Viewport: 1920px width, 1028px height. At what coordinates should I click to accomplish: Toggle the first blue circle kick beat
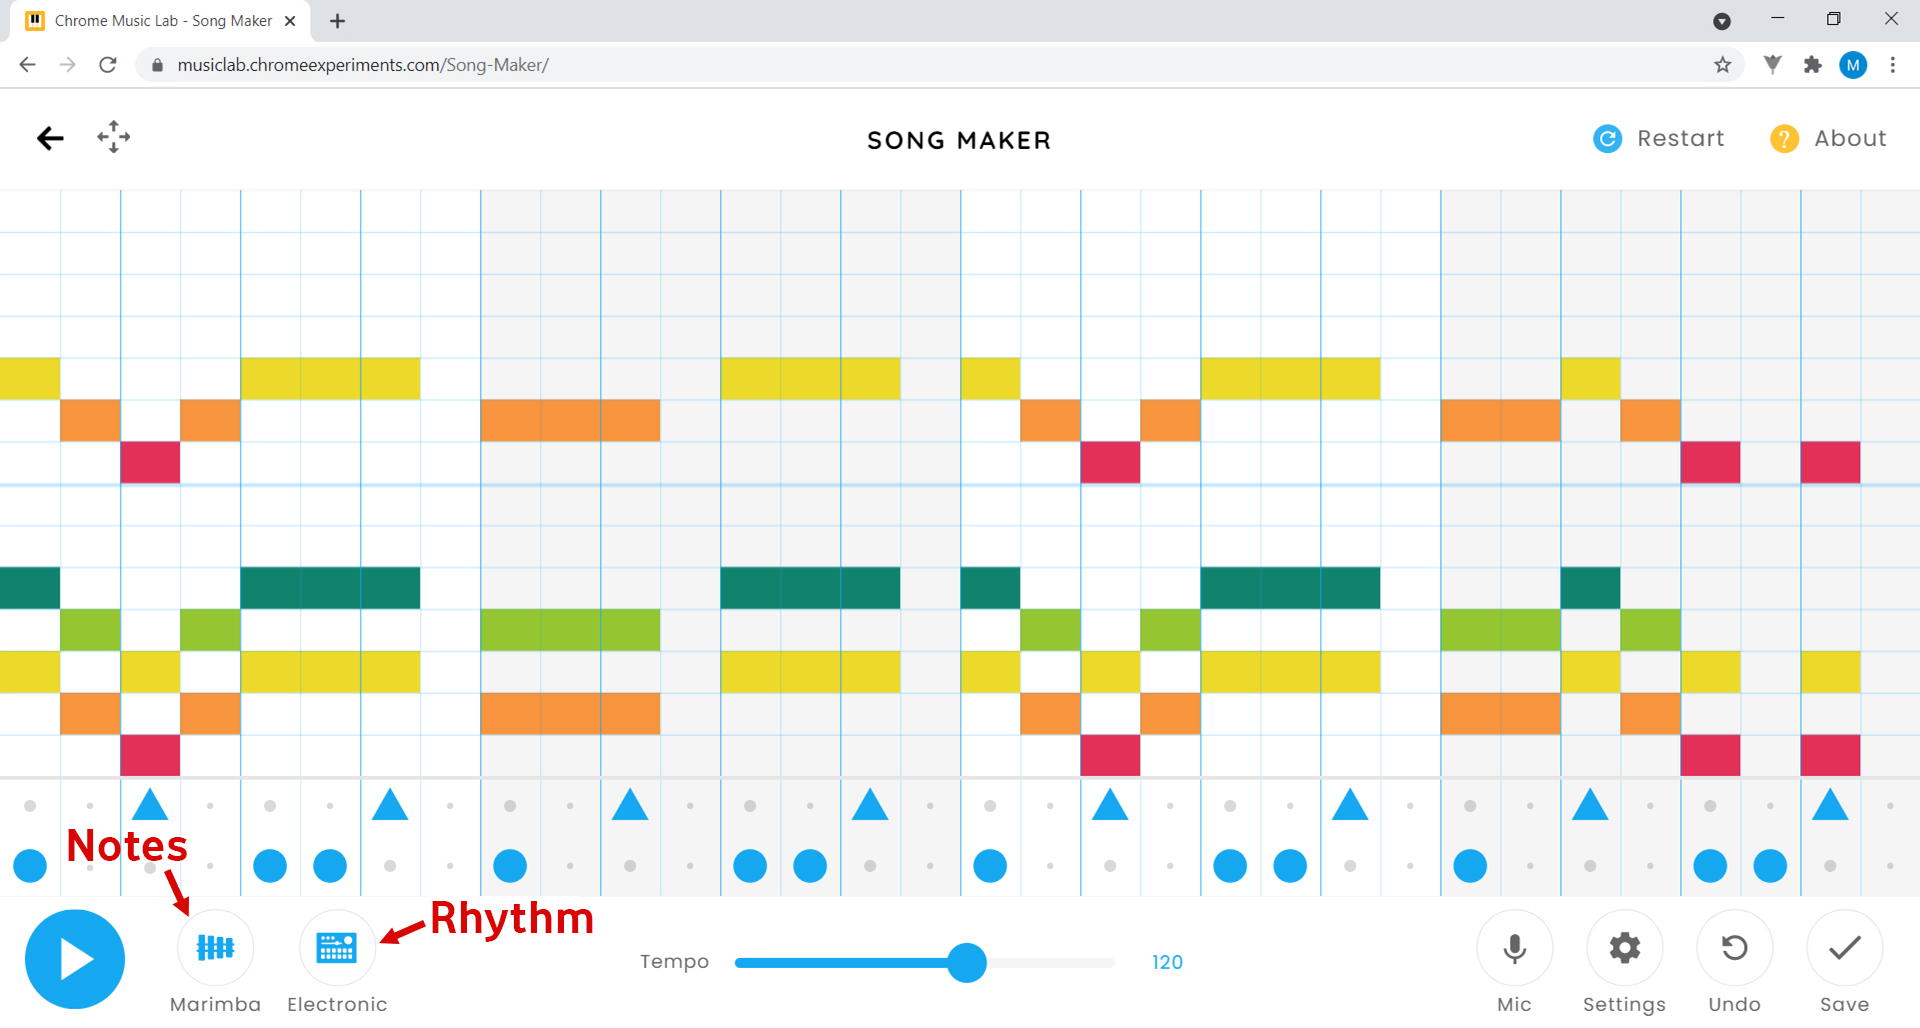(x=30, y=865)
